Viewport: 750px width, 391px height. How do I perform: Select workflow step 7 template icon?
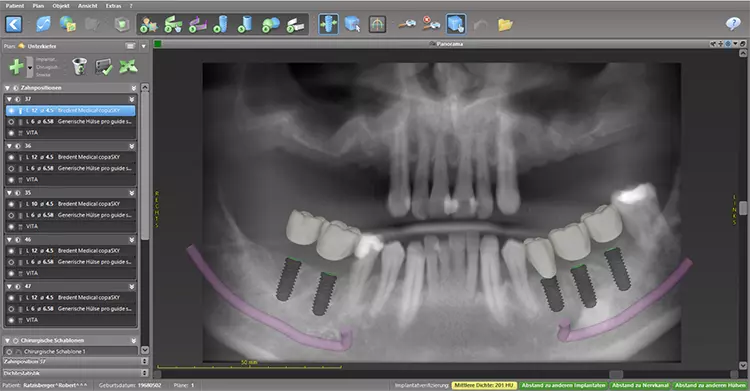pos(296,24)
